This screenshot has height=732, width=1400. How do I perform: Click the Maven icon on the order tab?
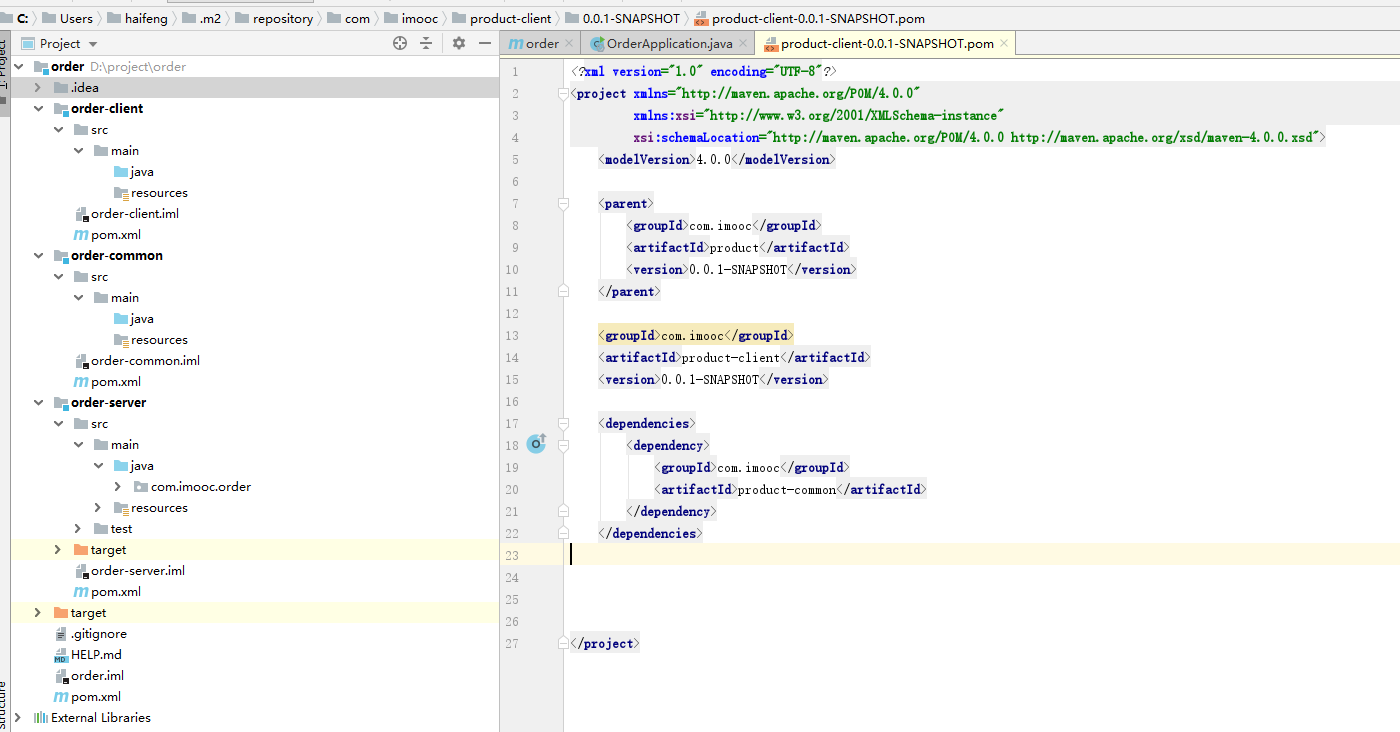coord(515,43)
